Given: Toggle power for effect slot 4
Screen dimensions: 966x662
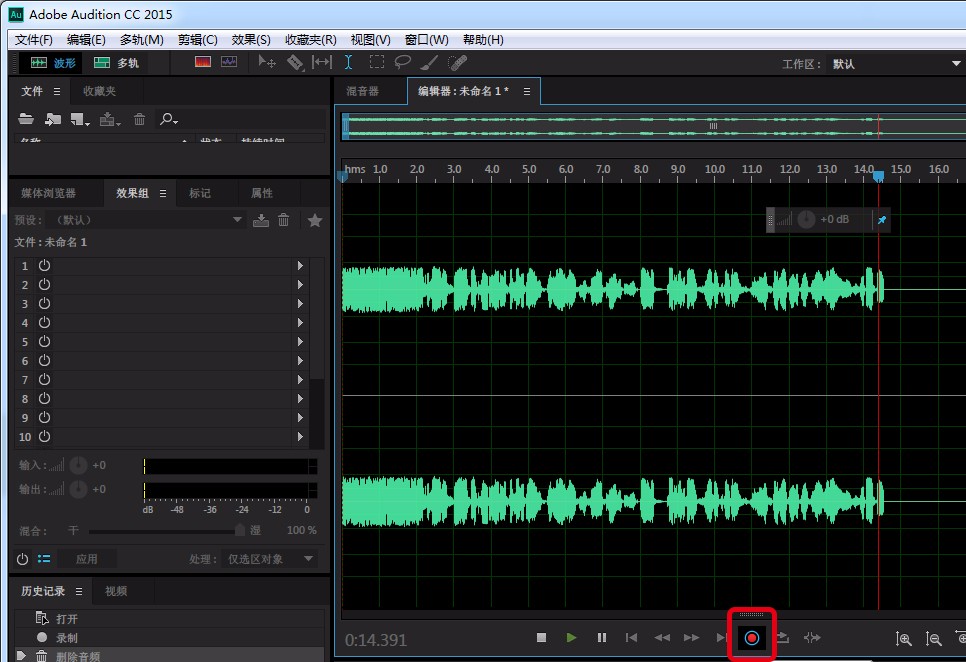Looking at the screenshot, I should click(x=44, y=323).
